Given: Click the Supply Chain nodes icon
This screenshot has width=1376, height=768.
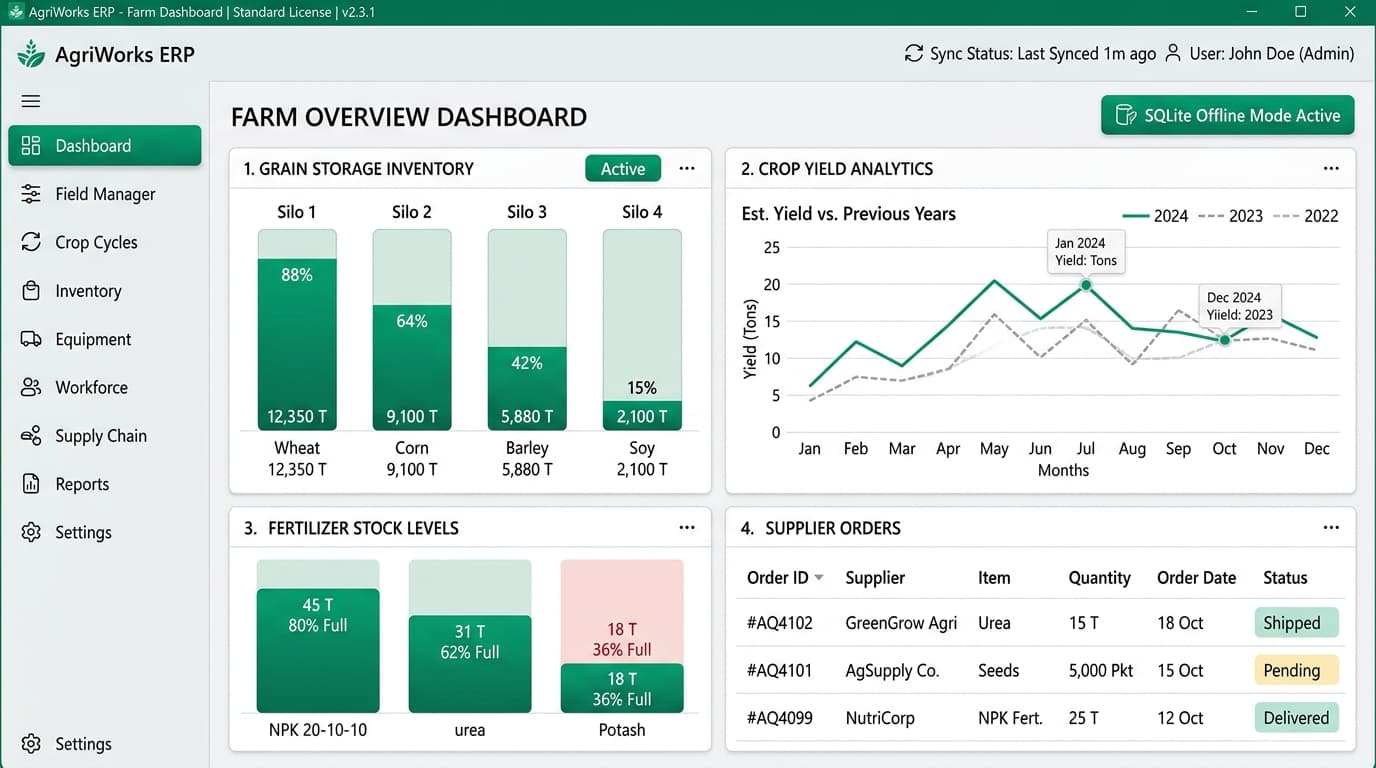Looking at the screenshot, I should (31, 436).
